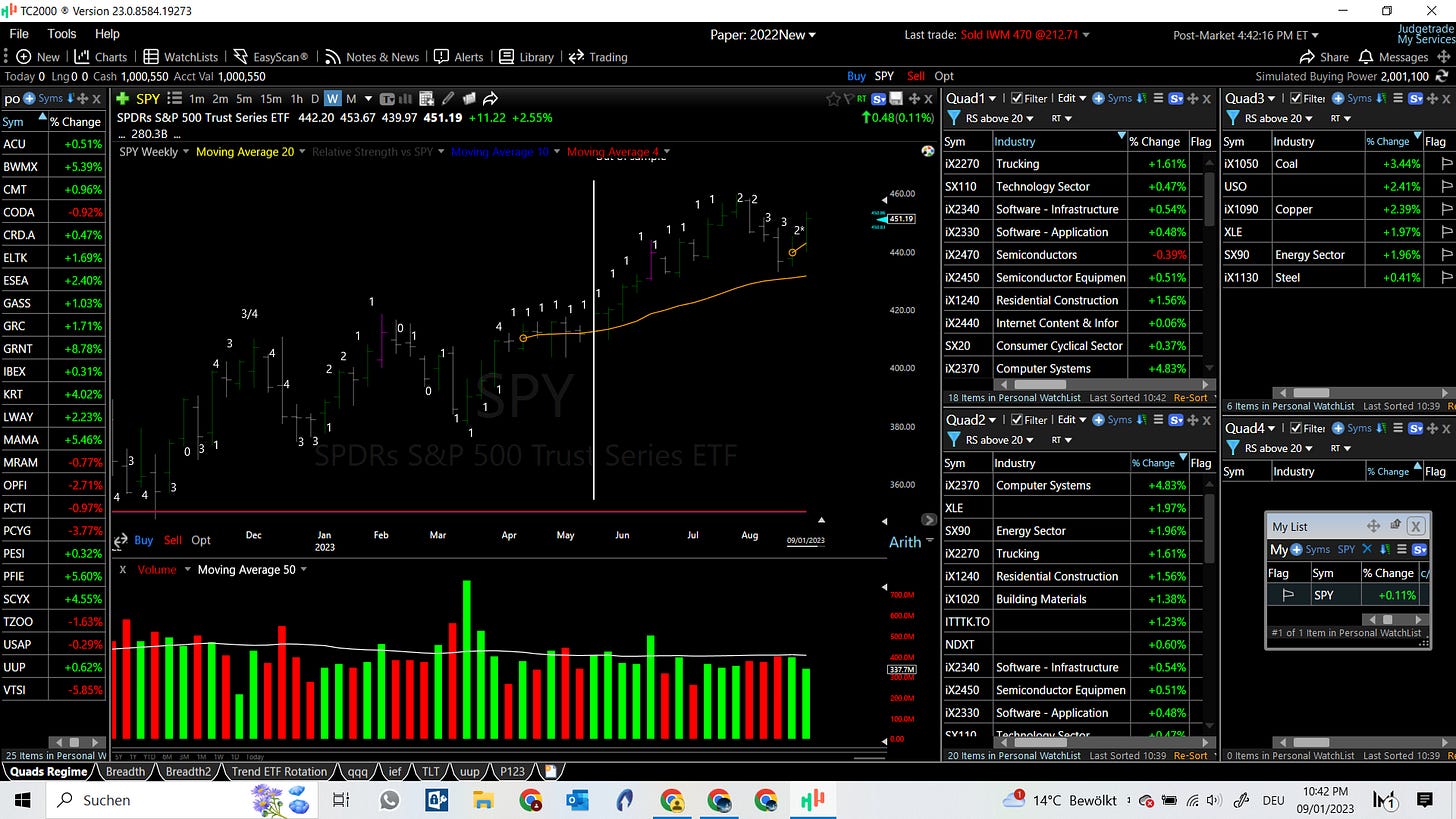The height and width of the screenshot is (819, 1456).
Task: Toggle the favorite star icon on SPY chart
Action: point(833,98)
